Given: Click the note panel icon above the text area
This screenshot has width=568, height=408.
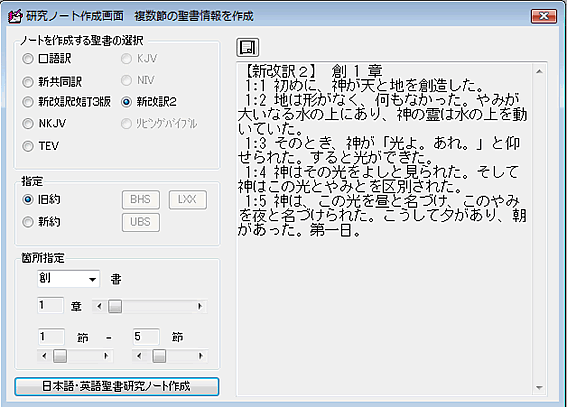Looking at the screenshot, I should tap(247, 47).
